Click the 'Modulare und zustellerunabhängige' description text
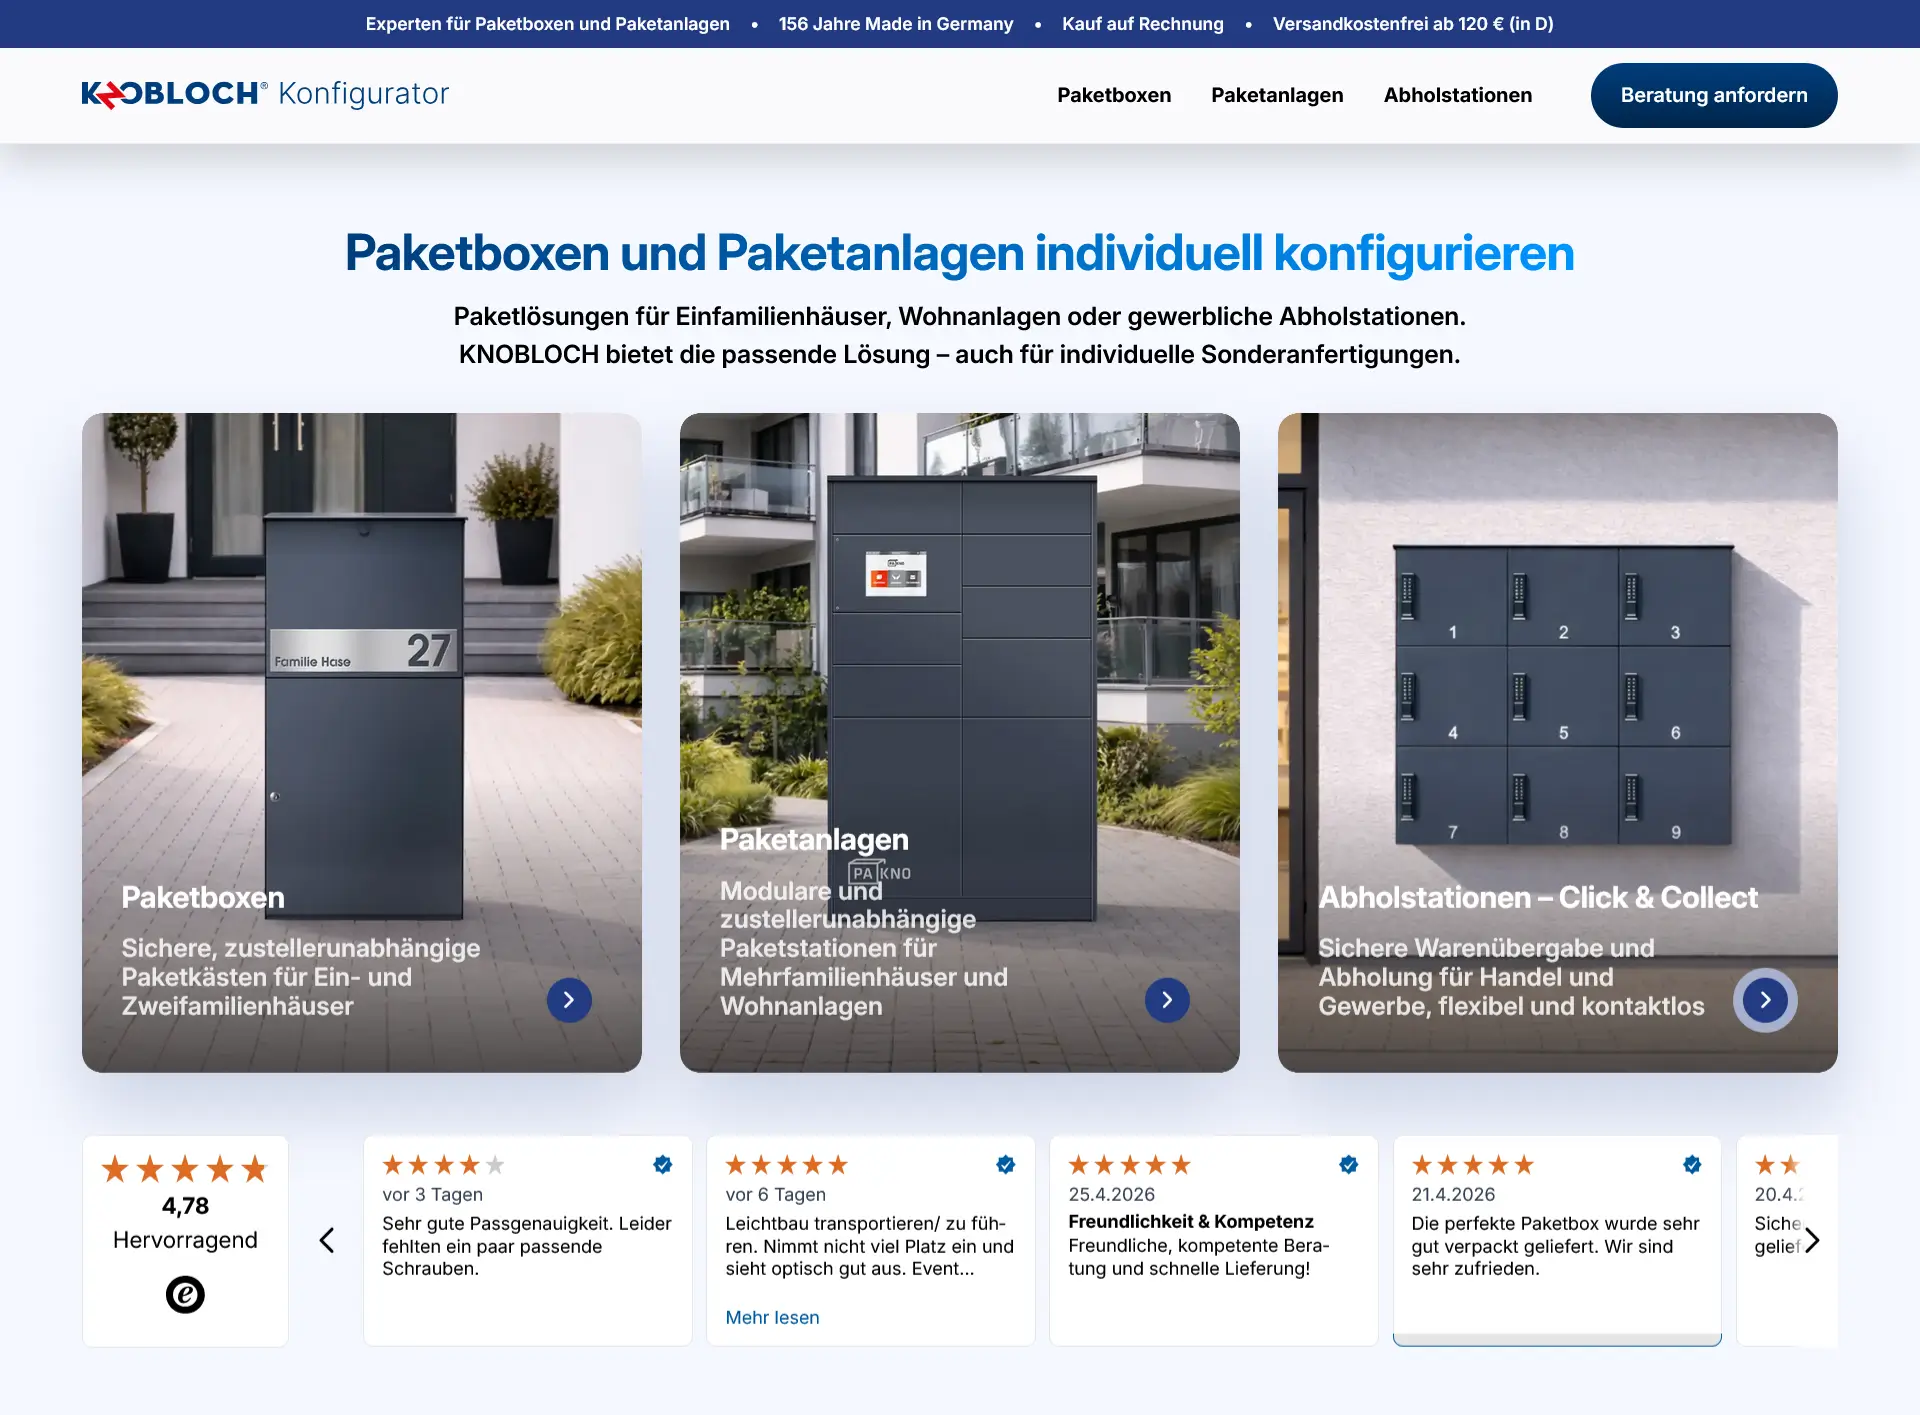Image resolution: width=1920 pixels, height=1415 pixels. point(864,948)
